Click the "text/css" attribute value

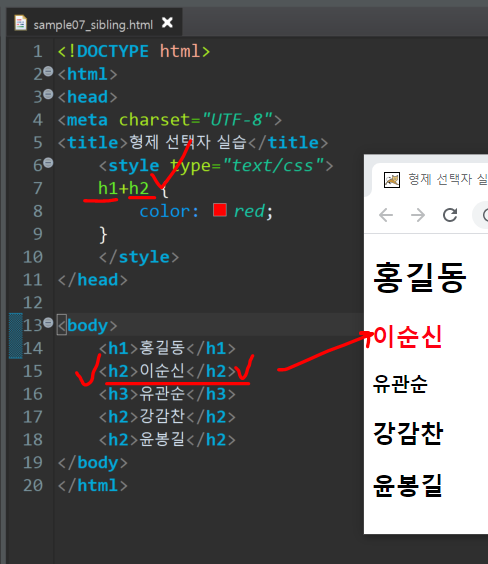click(273, 165)
